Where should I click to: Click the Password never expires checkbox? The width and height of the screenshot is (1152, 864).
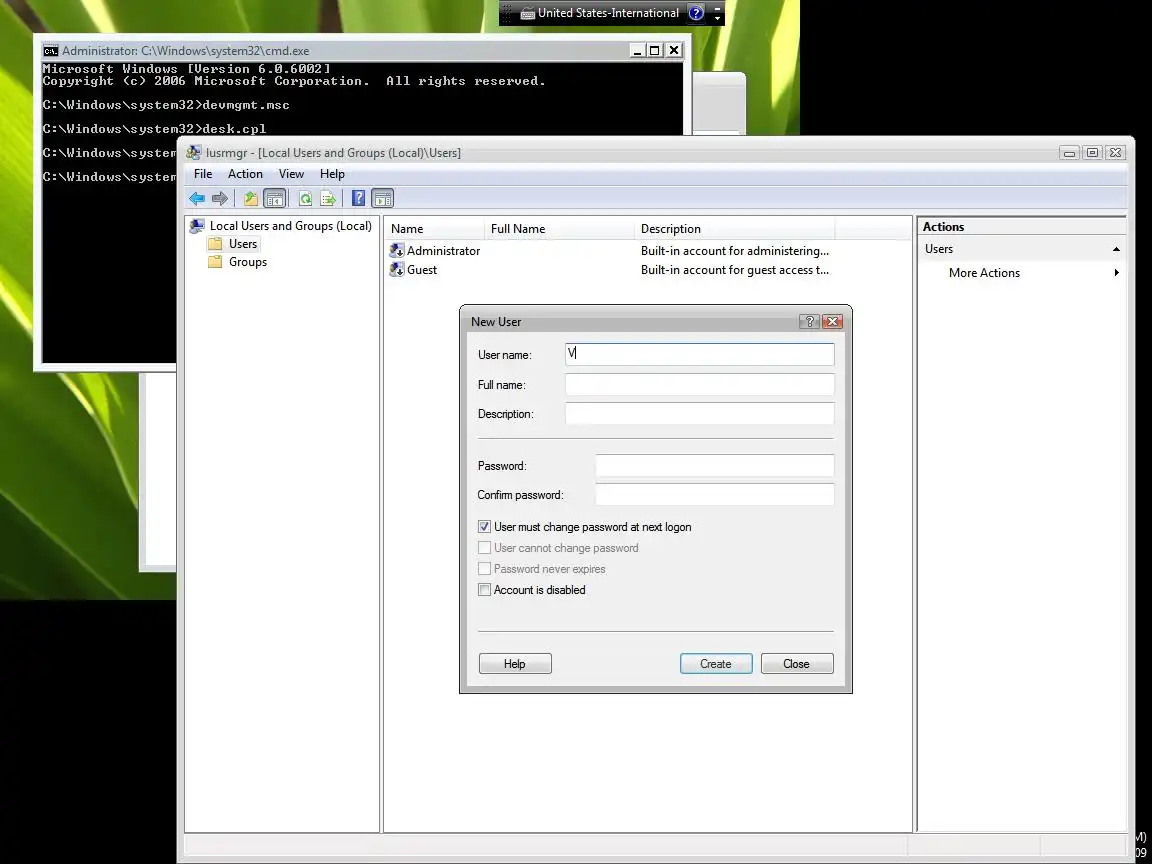[484, 569]
